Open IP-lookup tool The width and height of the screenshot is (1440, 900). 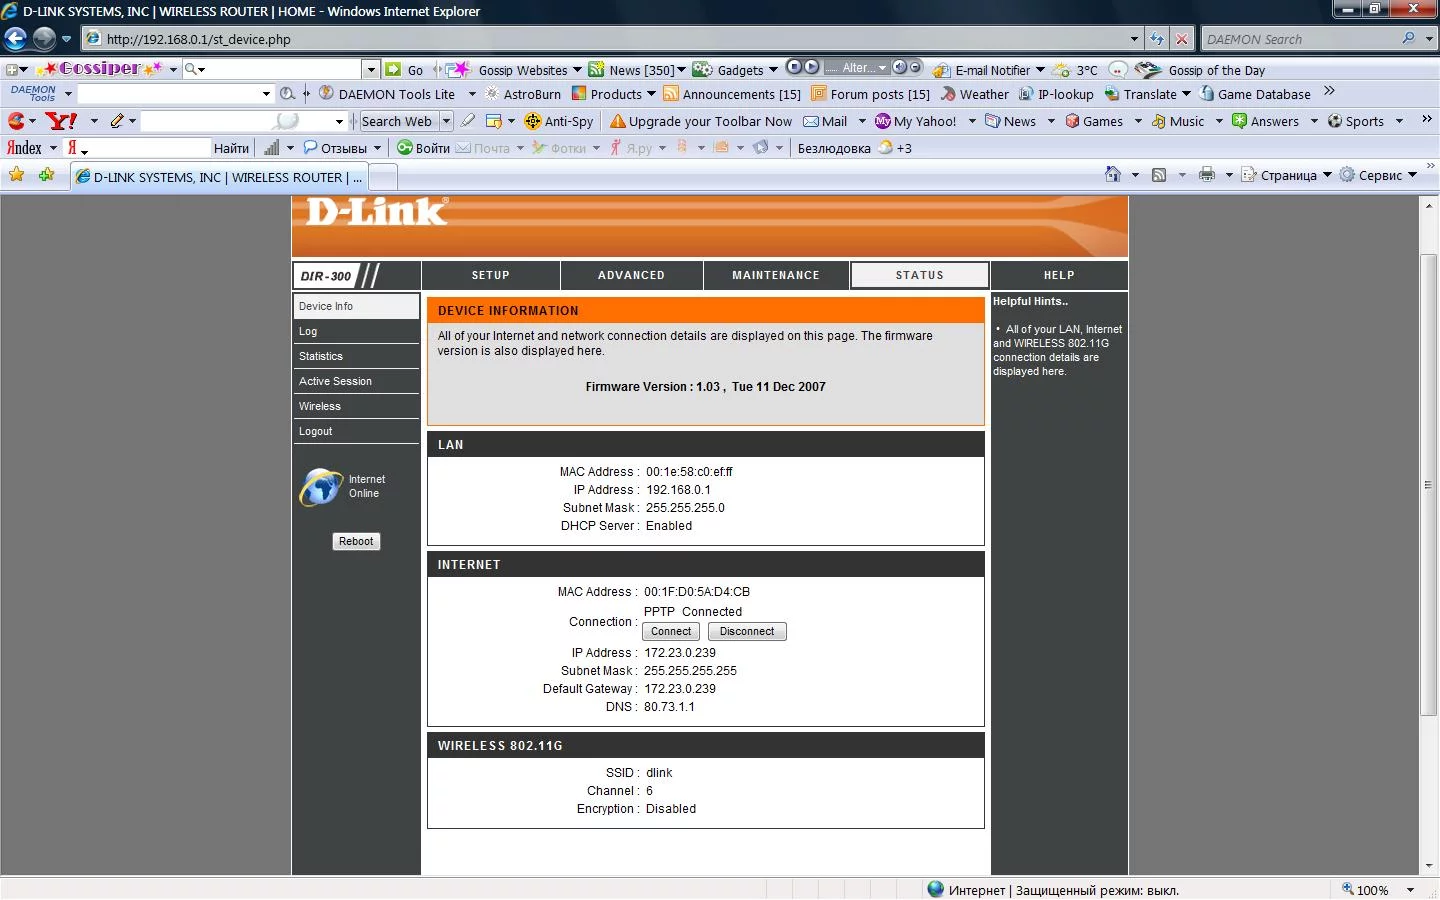coord(1056,94)
